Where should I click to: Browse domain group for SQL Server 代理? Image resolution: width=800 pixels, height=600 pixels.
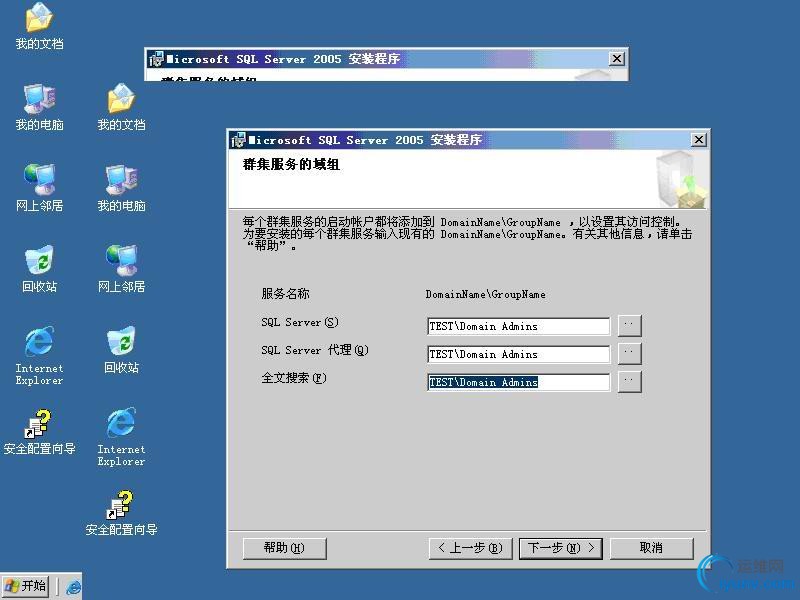click(629, 354)
